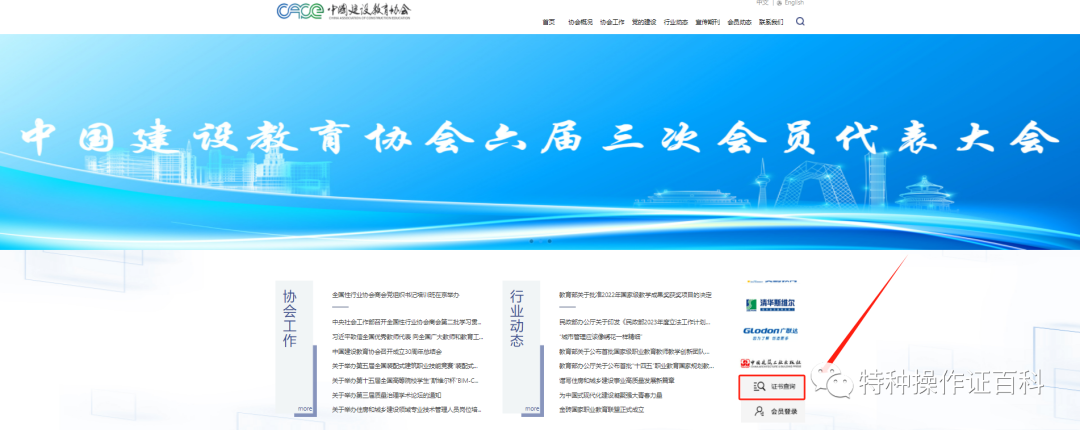Open notice starting 关于举办第十五届全国高等院校
Image resolution: width=1080 pixels, height=430 pixels.
(405, 380)
